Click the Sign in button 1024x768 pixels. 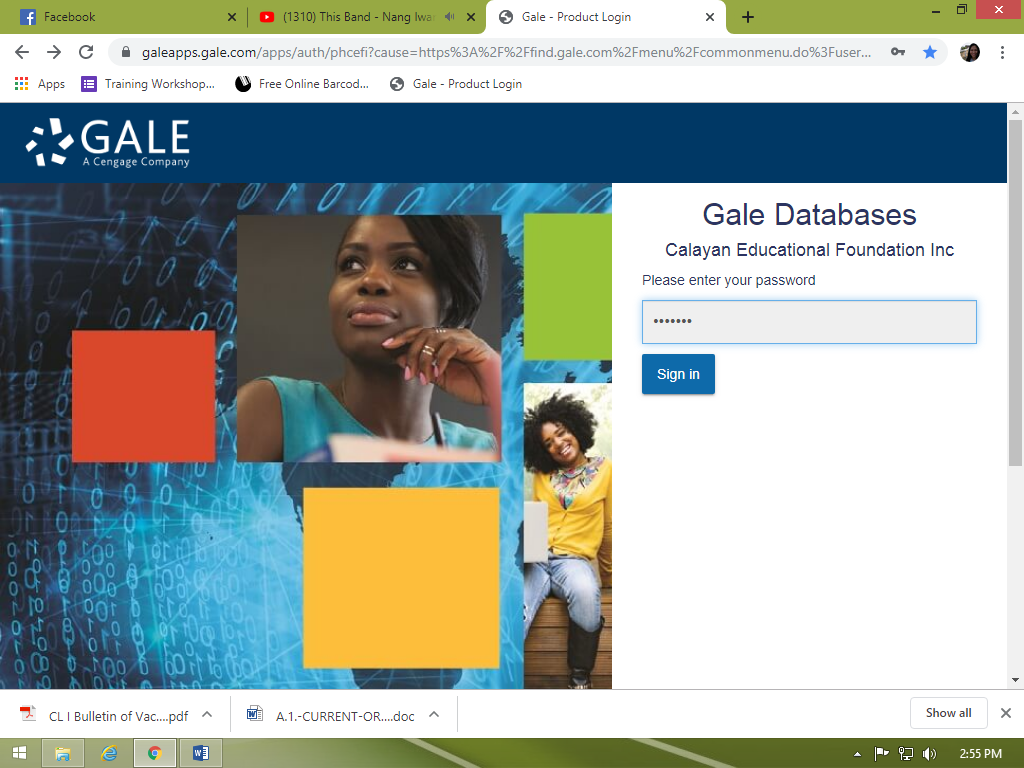[x=678, y=374]
